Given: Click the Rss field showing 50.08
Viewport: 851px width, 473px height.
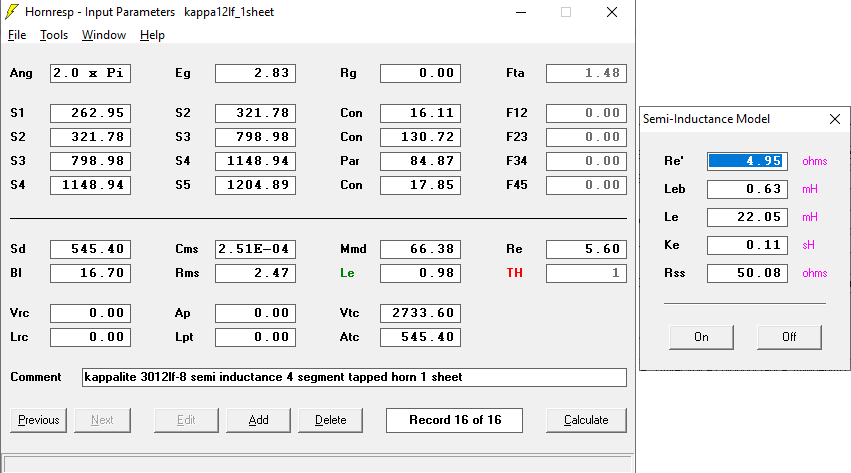Looking at the screenshot, I should (747, 273).
